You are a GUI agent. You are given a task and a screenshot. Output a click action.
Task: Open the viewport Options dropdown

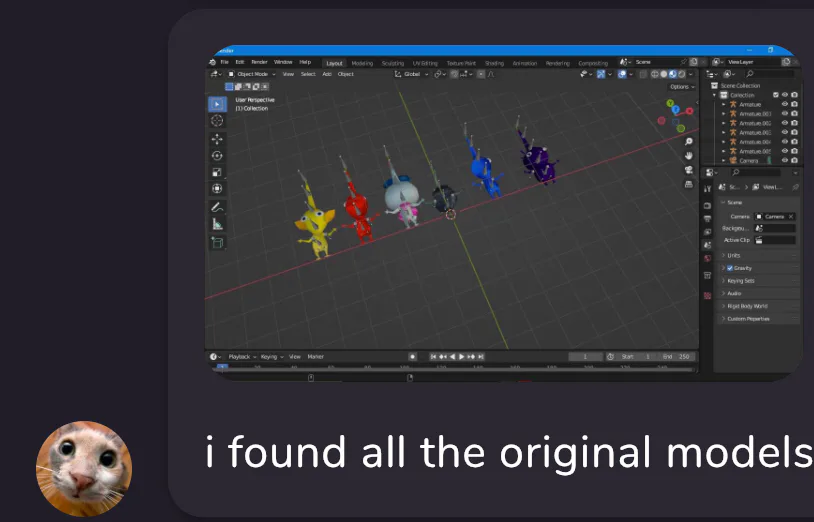pos(682,87)
